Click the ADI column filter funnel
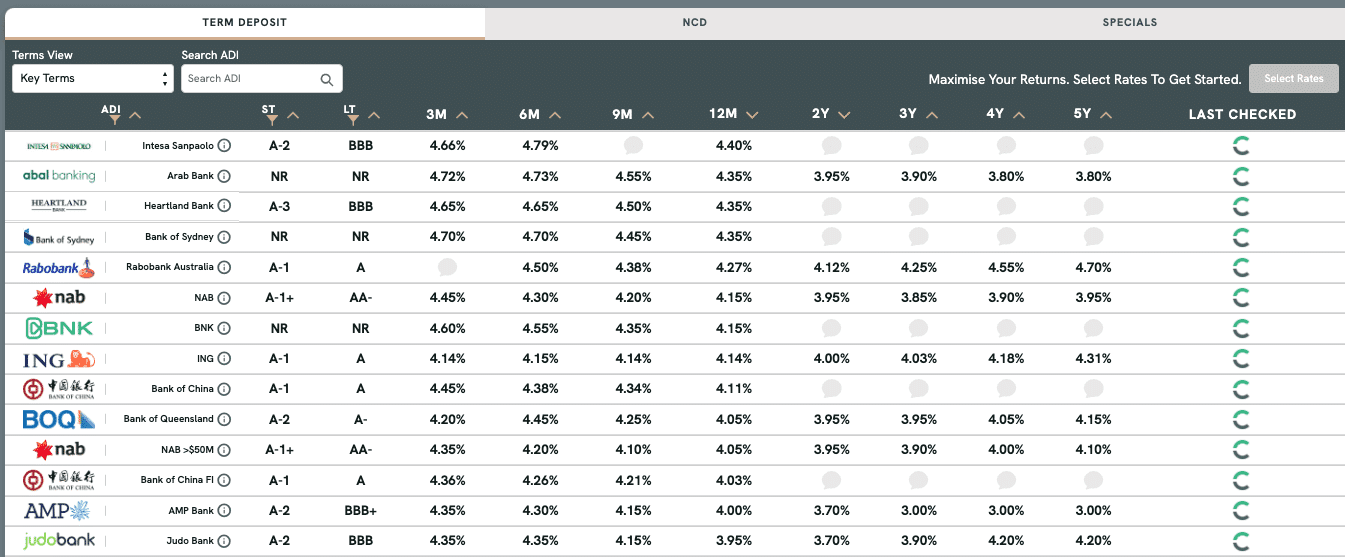1345x557 pixels. pyautogui.click(x=115, y=120)
